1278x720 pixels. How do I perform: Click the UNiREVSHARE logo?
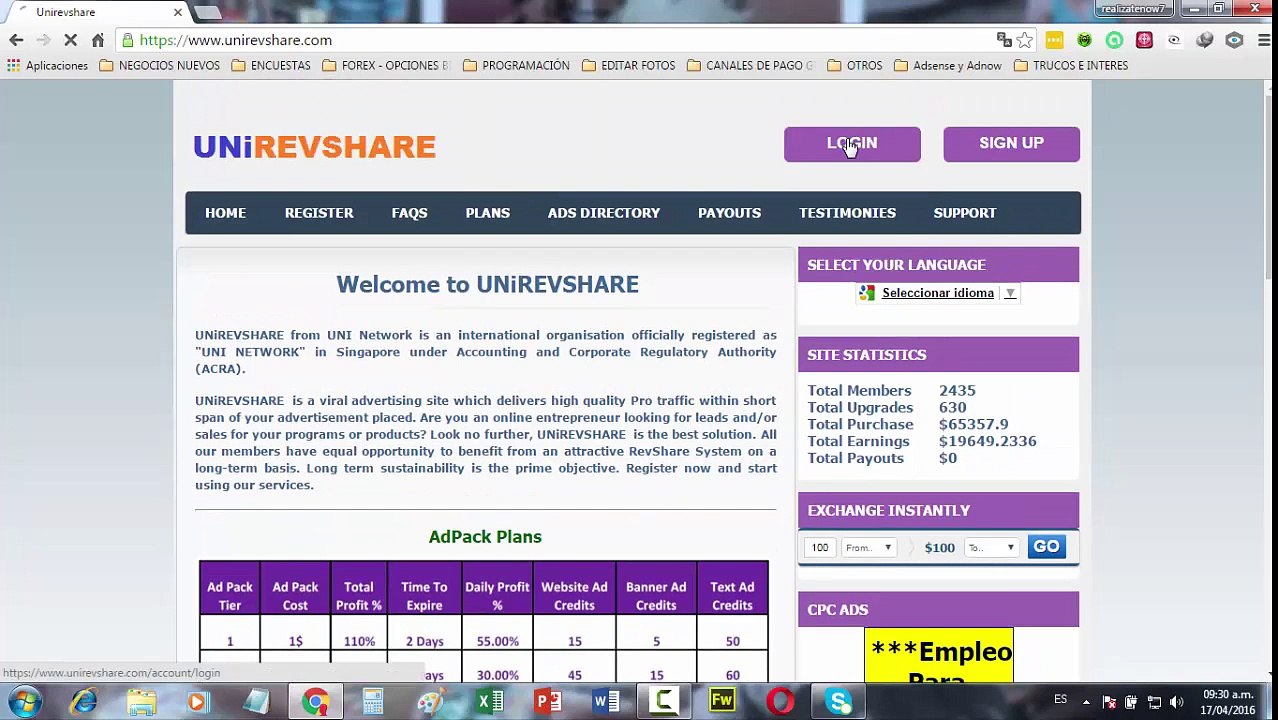[x=314, y=147]
